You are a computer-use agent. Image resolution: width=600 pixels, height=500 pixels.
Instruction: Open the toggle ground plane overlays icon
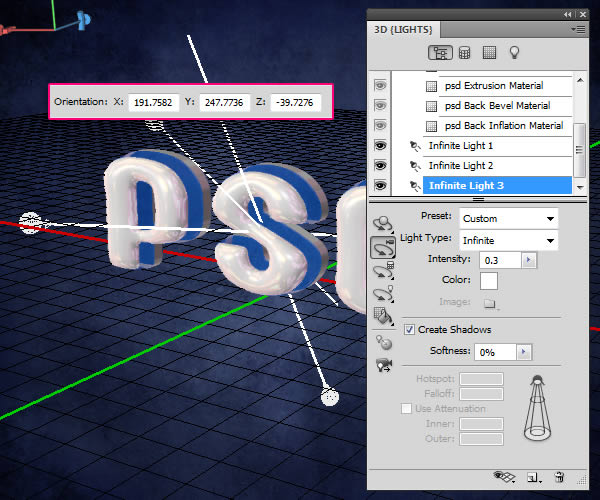(503, 478)
